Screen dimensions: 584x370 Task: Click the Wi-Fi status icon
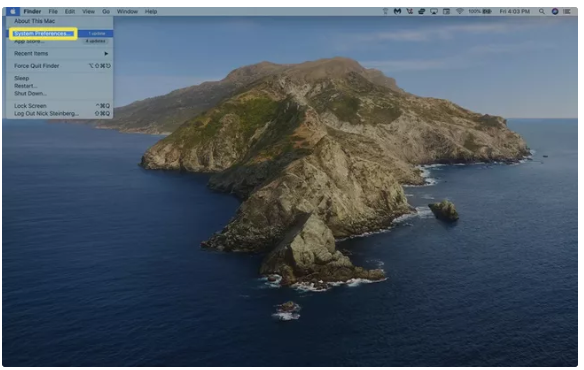460,12
